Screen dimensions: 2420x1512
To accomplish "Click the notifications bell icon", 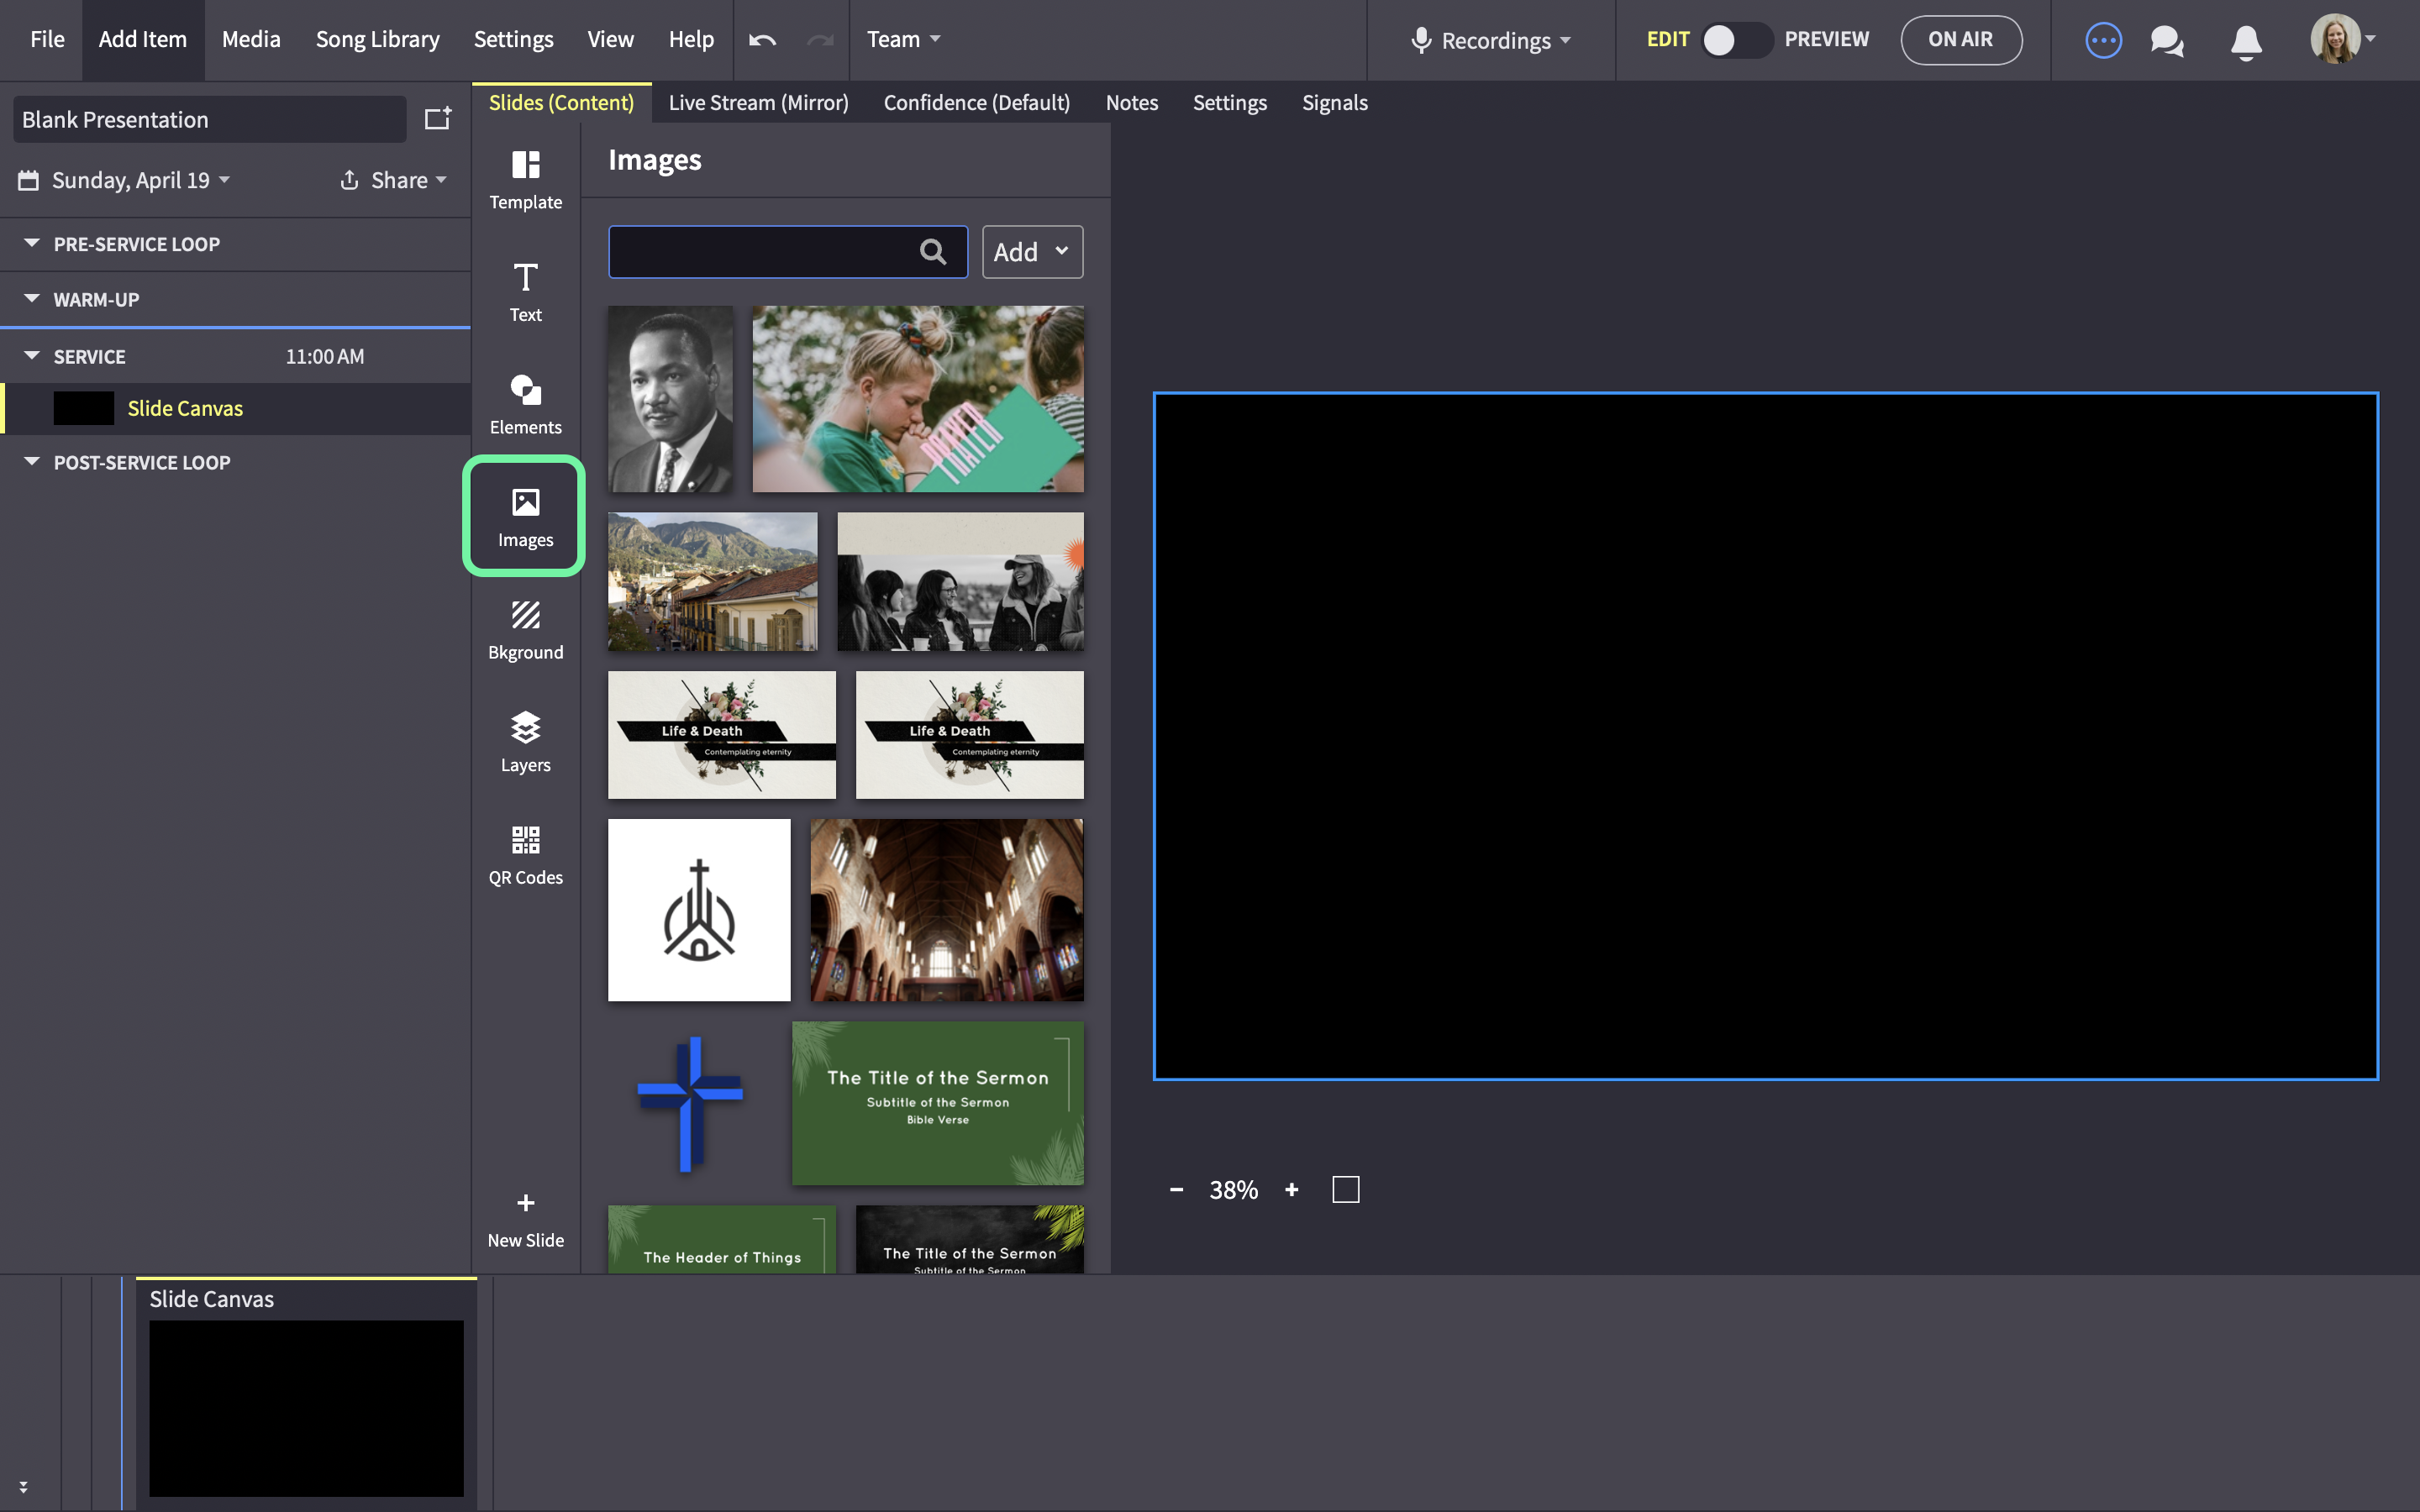I will point(2246,42).
